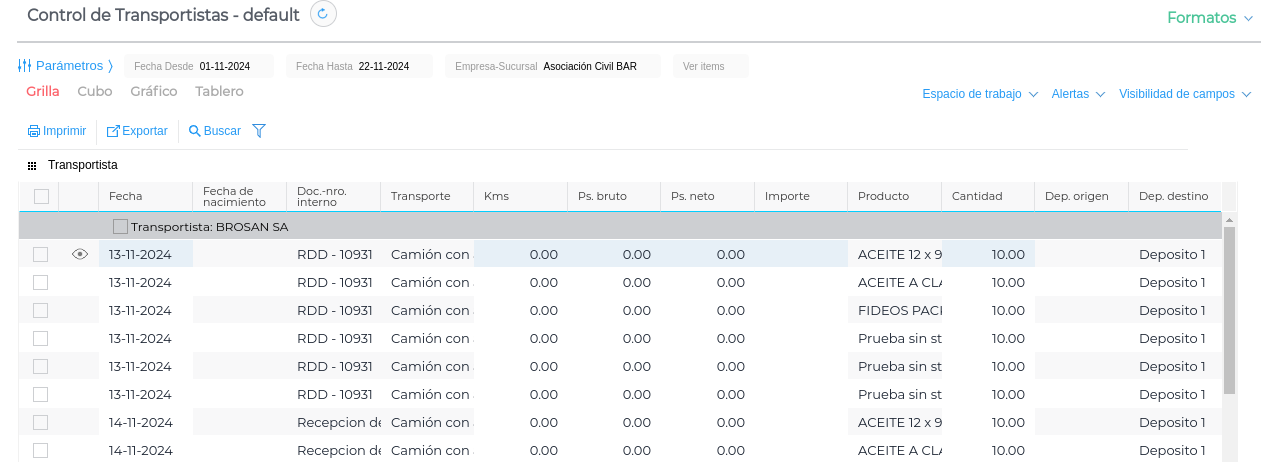Open the Tablero tab

pos(219,92)
